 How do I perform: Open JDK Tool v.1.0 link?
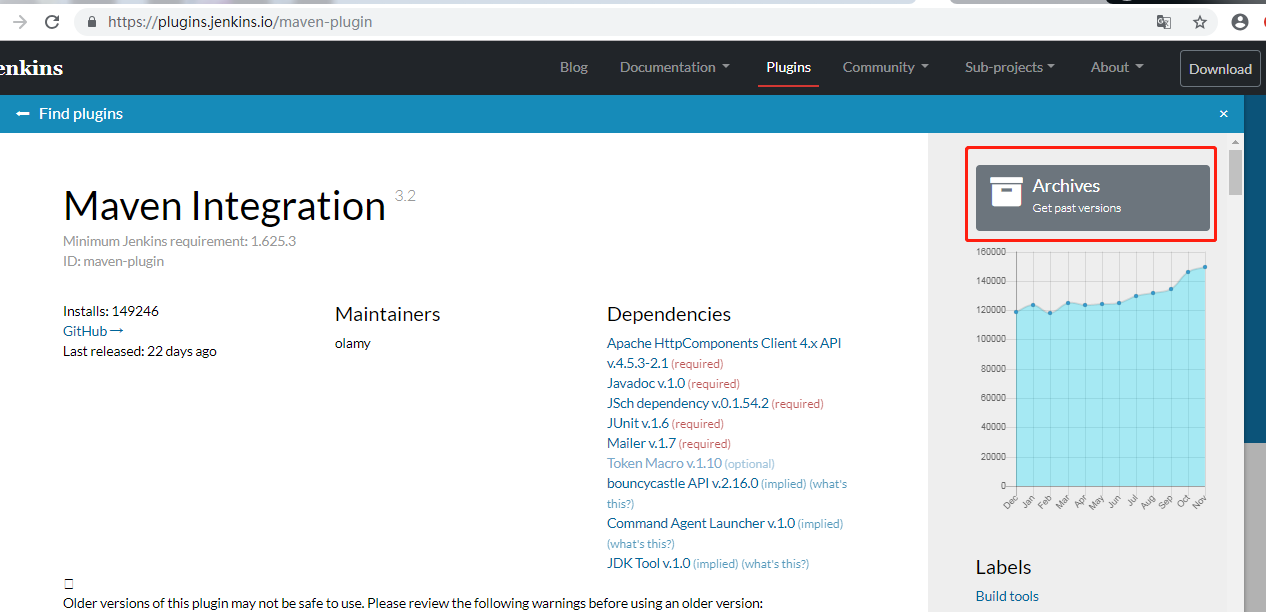[x=648, y=563]
